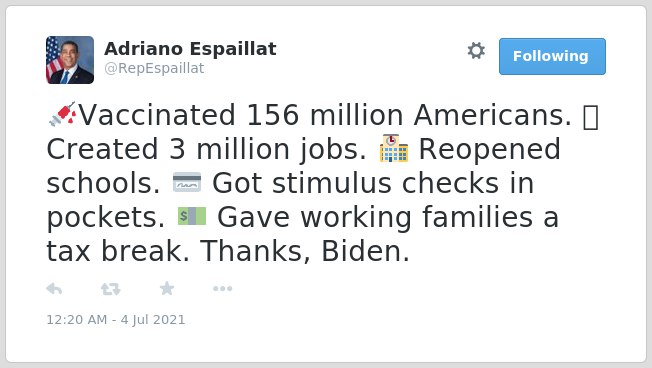Click the 'Gave working families a' text
This screenshot has width=652, height=368.
pyautogui.click(x=388, y=217)
